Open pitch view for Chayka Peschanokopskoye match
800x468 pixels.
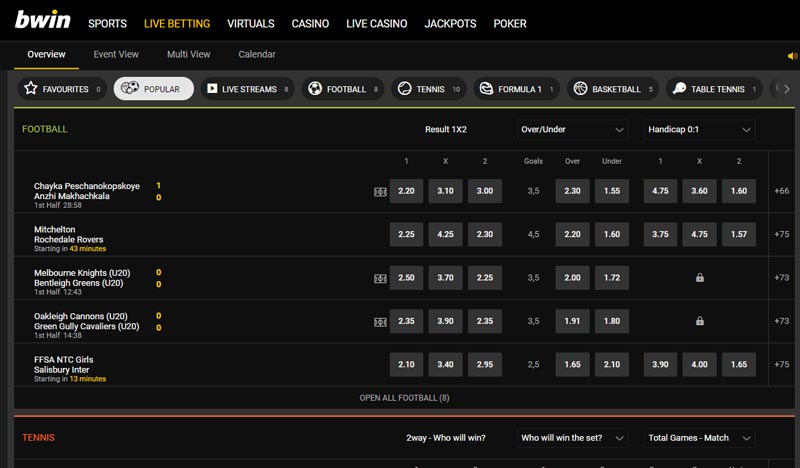380,191
